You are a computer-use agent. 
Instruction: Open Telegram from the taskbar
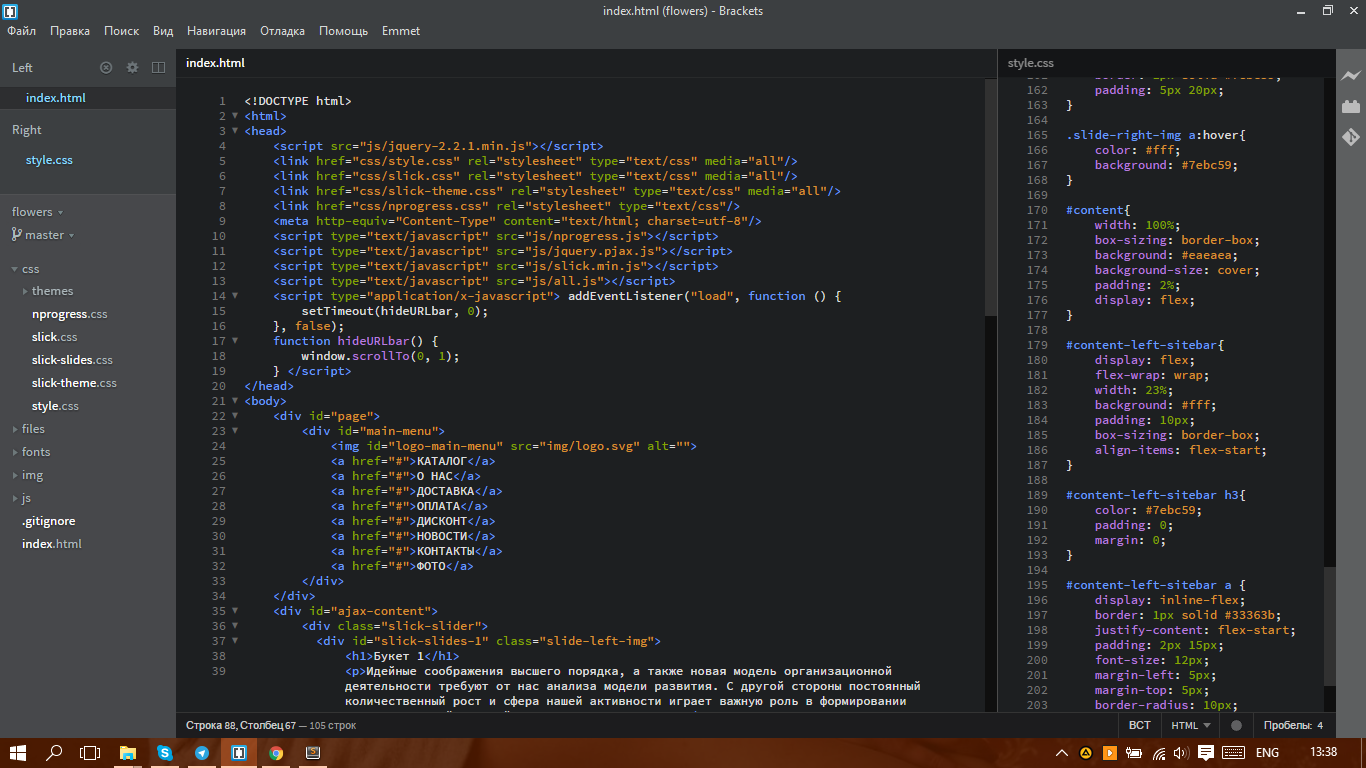(202, 753)
